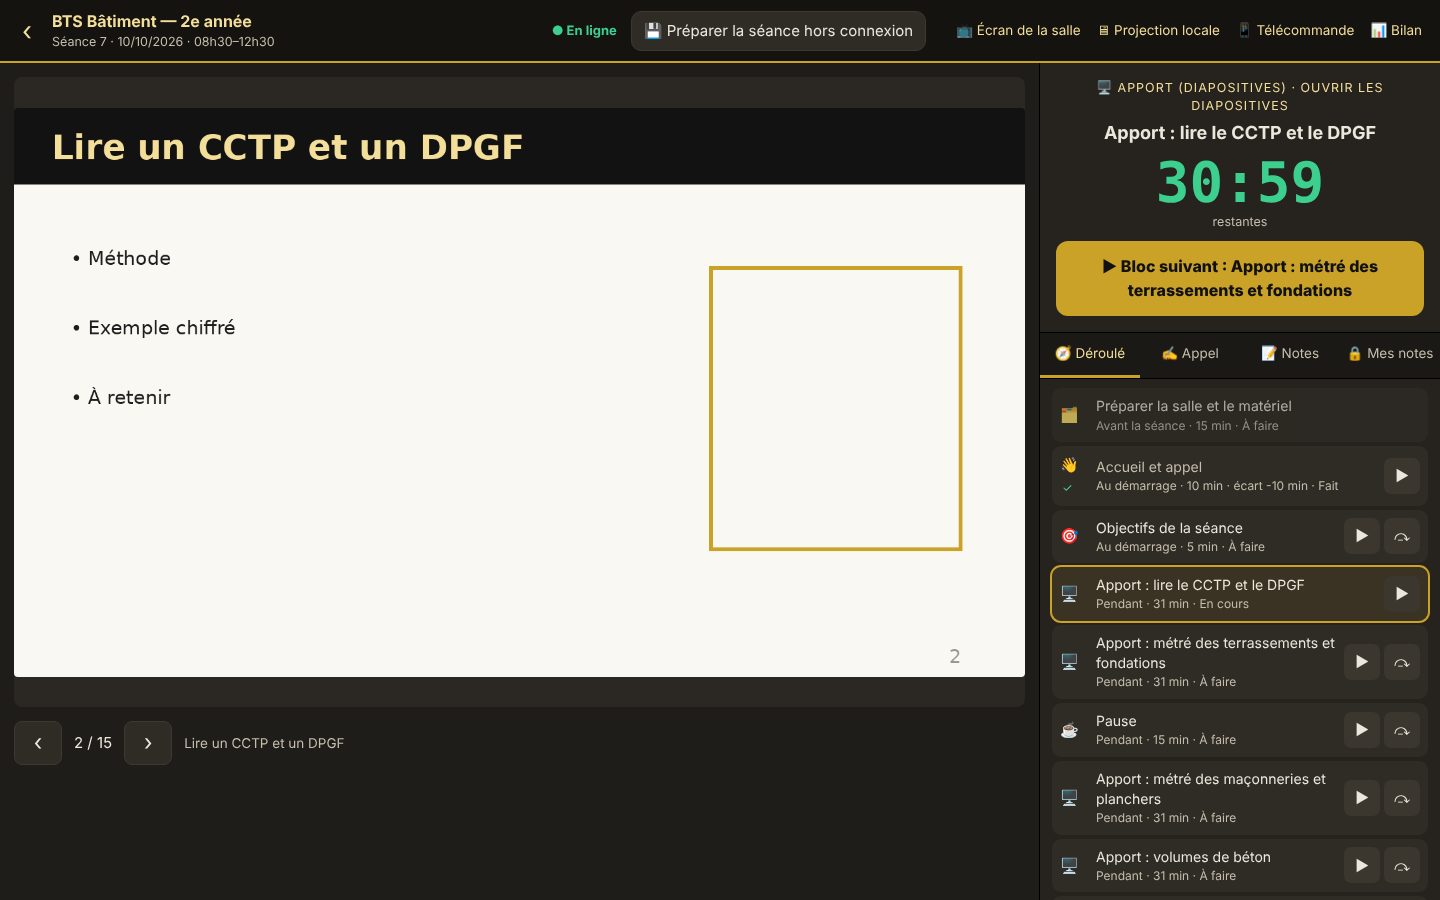
Task: Skip the Objectifs de la séance block
Action: coord(1402,536)
